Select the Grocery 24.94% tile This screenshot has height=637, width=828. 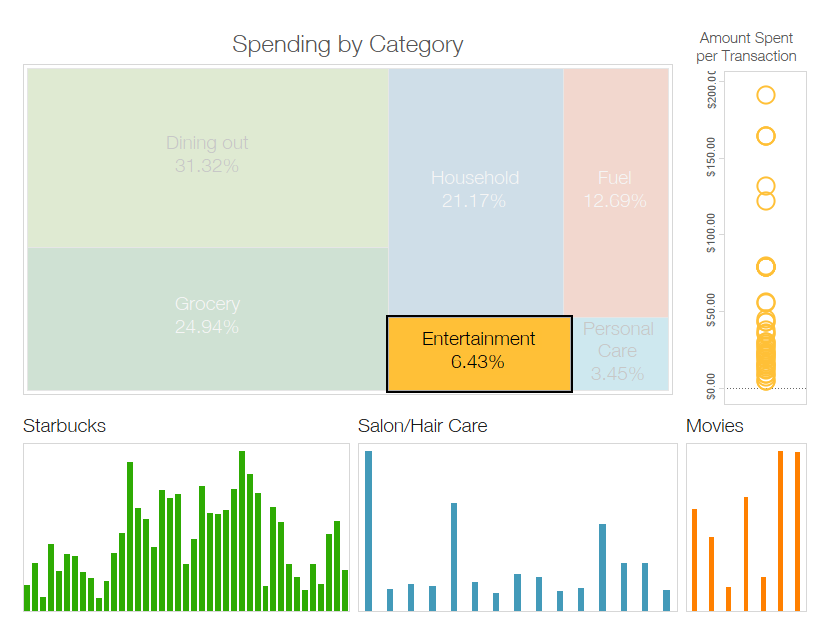pos(207,317)
